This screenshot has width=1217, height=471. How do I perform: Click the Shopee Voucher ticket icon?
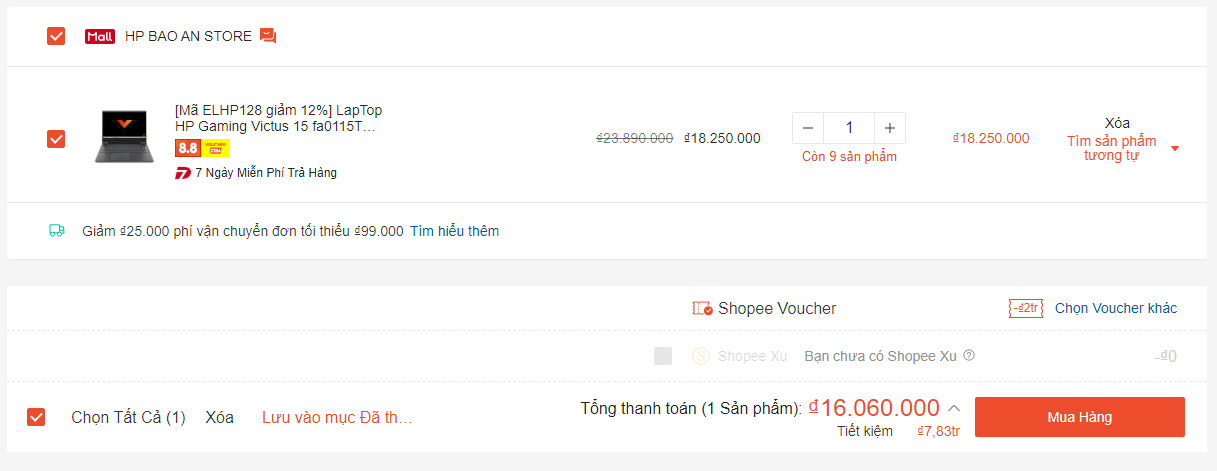[x=703, y=308]
